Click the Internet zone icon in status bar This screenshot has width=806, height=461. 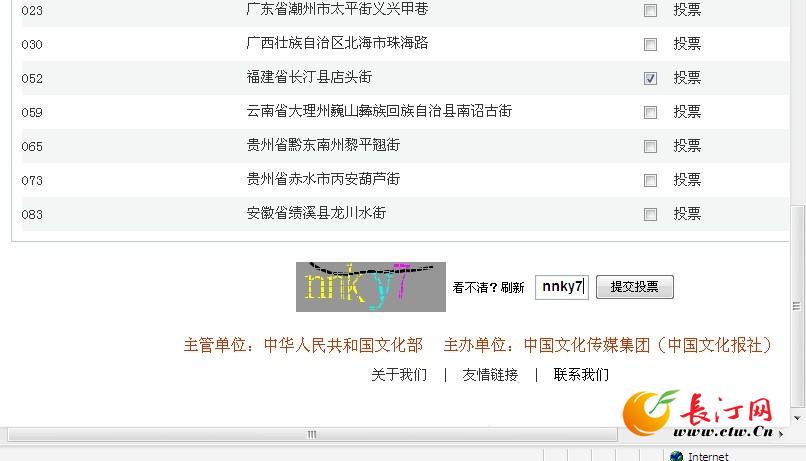677,456
